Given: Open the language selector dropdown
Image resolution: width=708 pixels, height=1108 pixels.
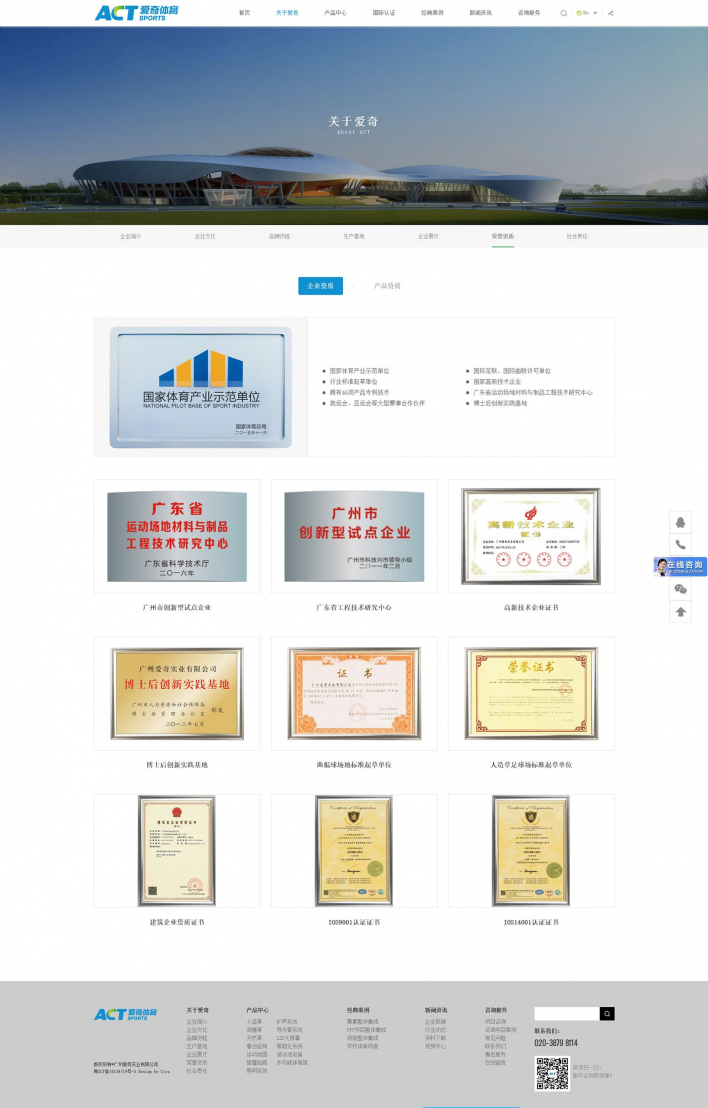Looking at the screenshot, I should (587, 13).
